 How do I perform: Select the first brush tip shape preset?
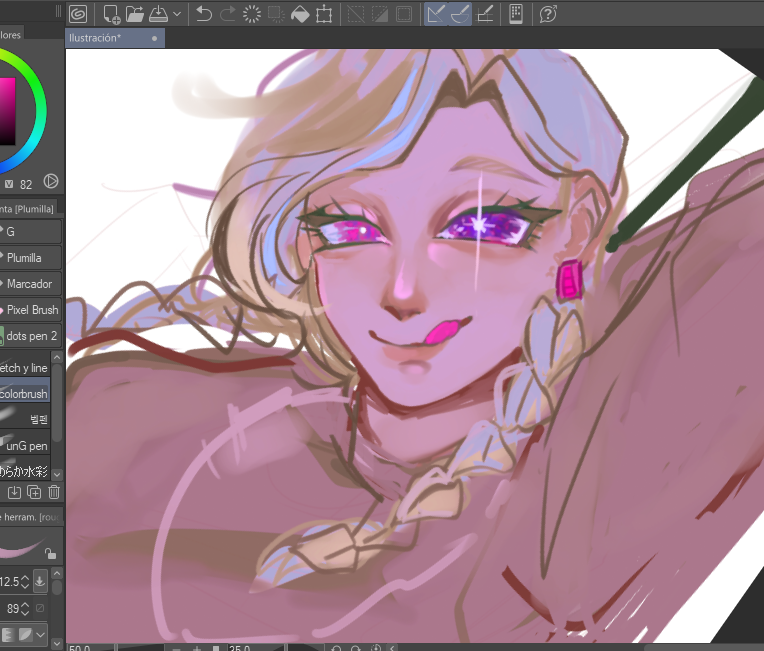click(7, 635)
